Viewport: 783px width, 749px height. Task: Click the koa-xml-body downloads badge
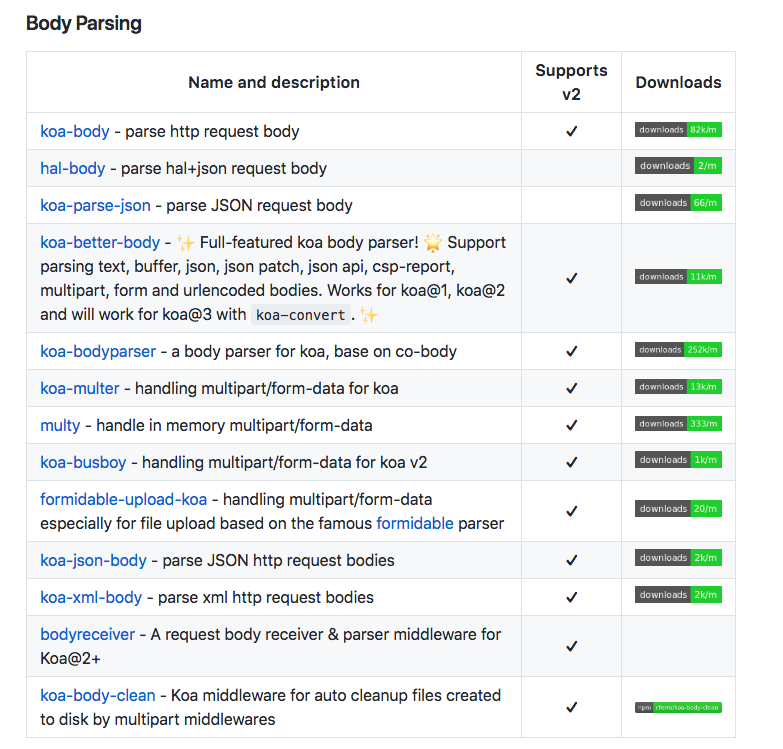tap(678, 594)
